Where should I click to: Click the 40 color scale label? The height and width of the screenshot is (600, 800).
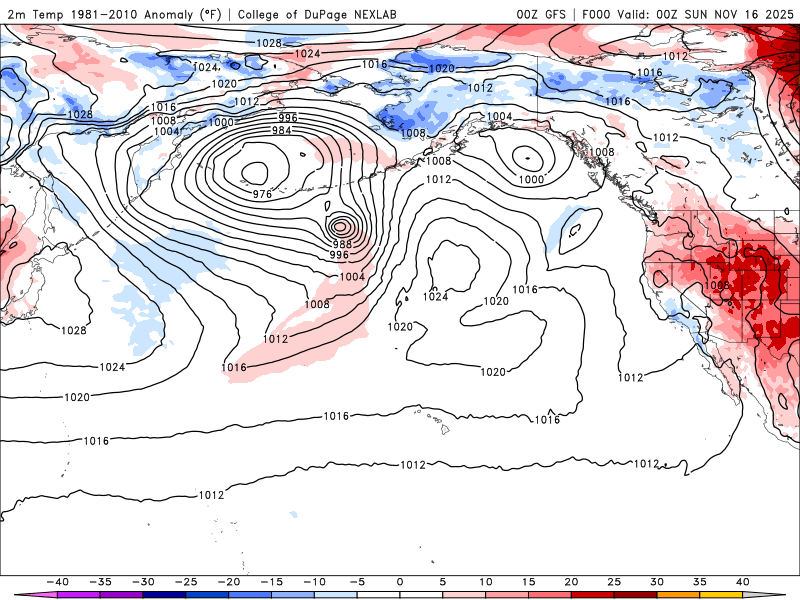(743, 582)
